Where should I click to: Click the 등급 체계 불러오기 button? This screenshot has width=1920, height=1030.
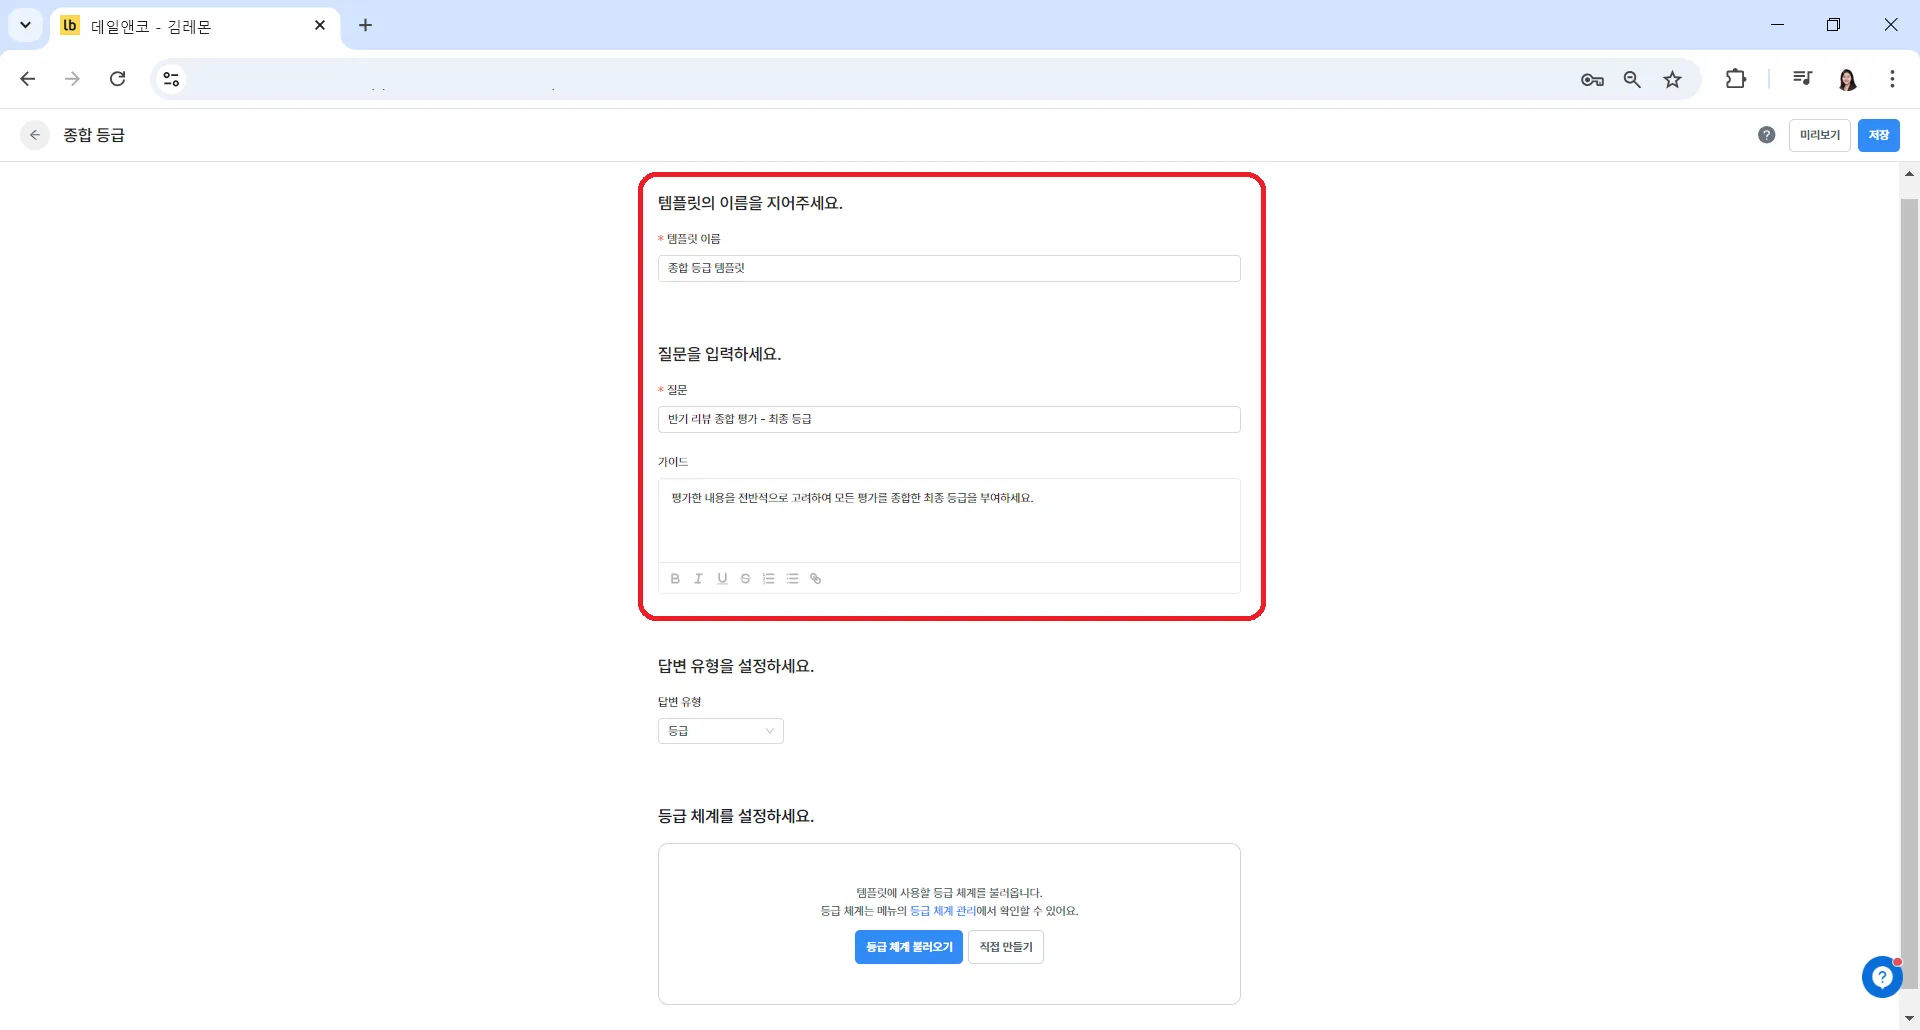(x=908, y=947)
